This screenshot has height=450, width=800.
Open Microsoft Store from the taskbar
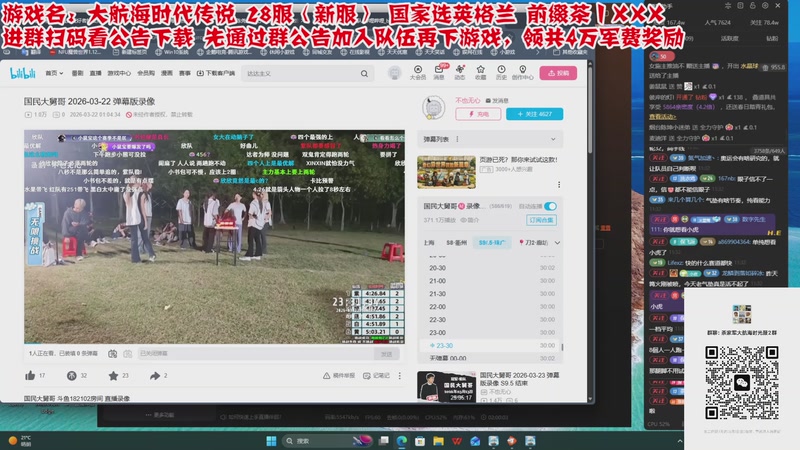tap(420, 441)
